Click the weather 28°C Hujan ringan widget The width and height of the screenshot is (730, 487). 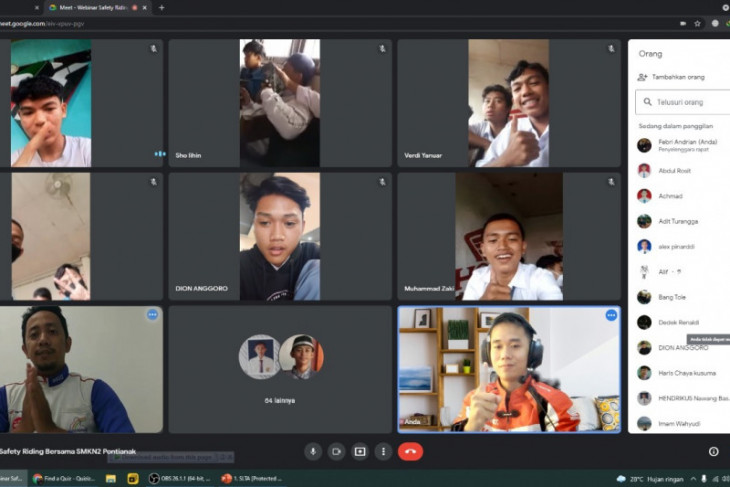click(649, 479)
